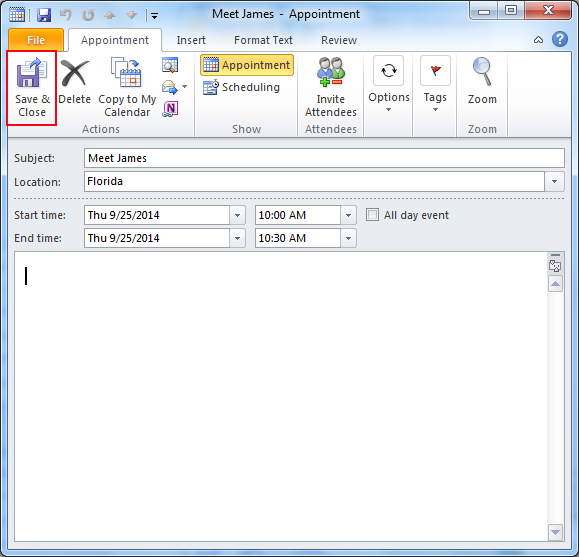Click the Subject field with Meet James
The height and width of the screenshot is (557, 579).
click(324, 158)
